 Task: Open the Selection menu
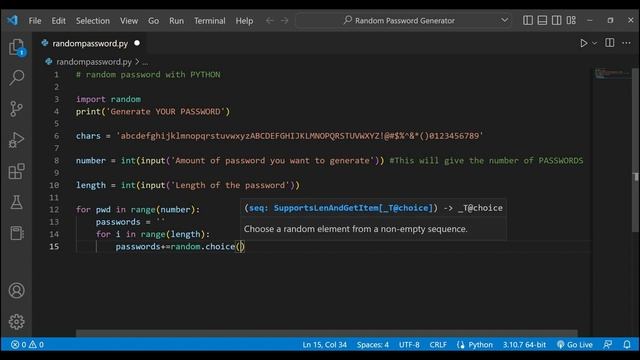click(93, 21)
